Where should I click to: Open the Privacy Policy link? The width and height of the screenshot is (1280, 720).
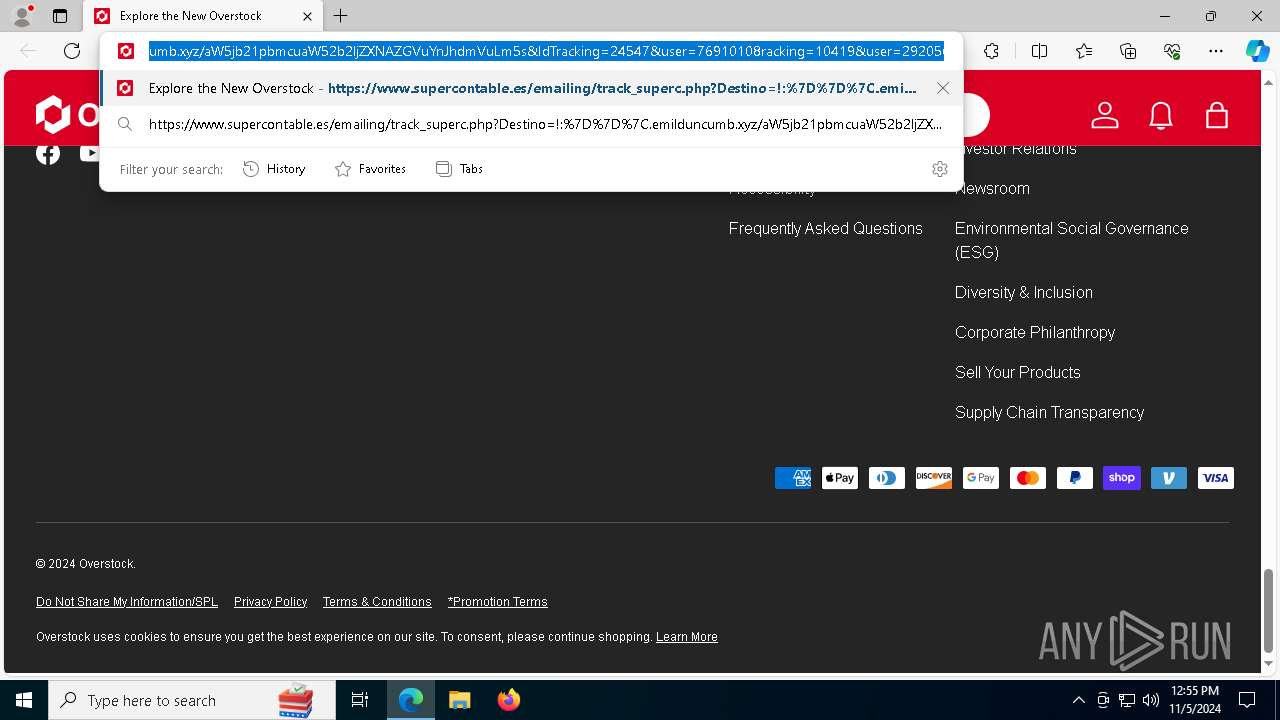[x=270, y=602]
